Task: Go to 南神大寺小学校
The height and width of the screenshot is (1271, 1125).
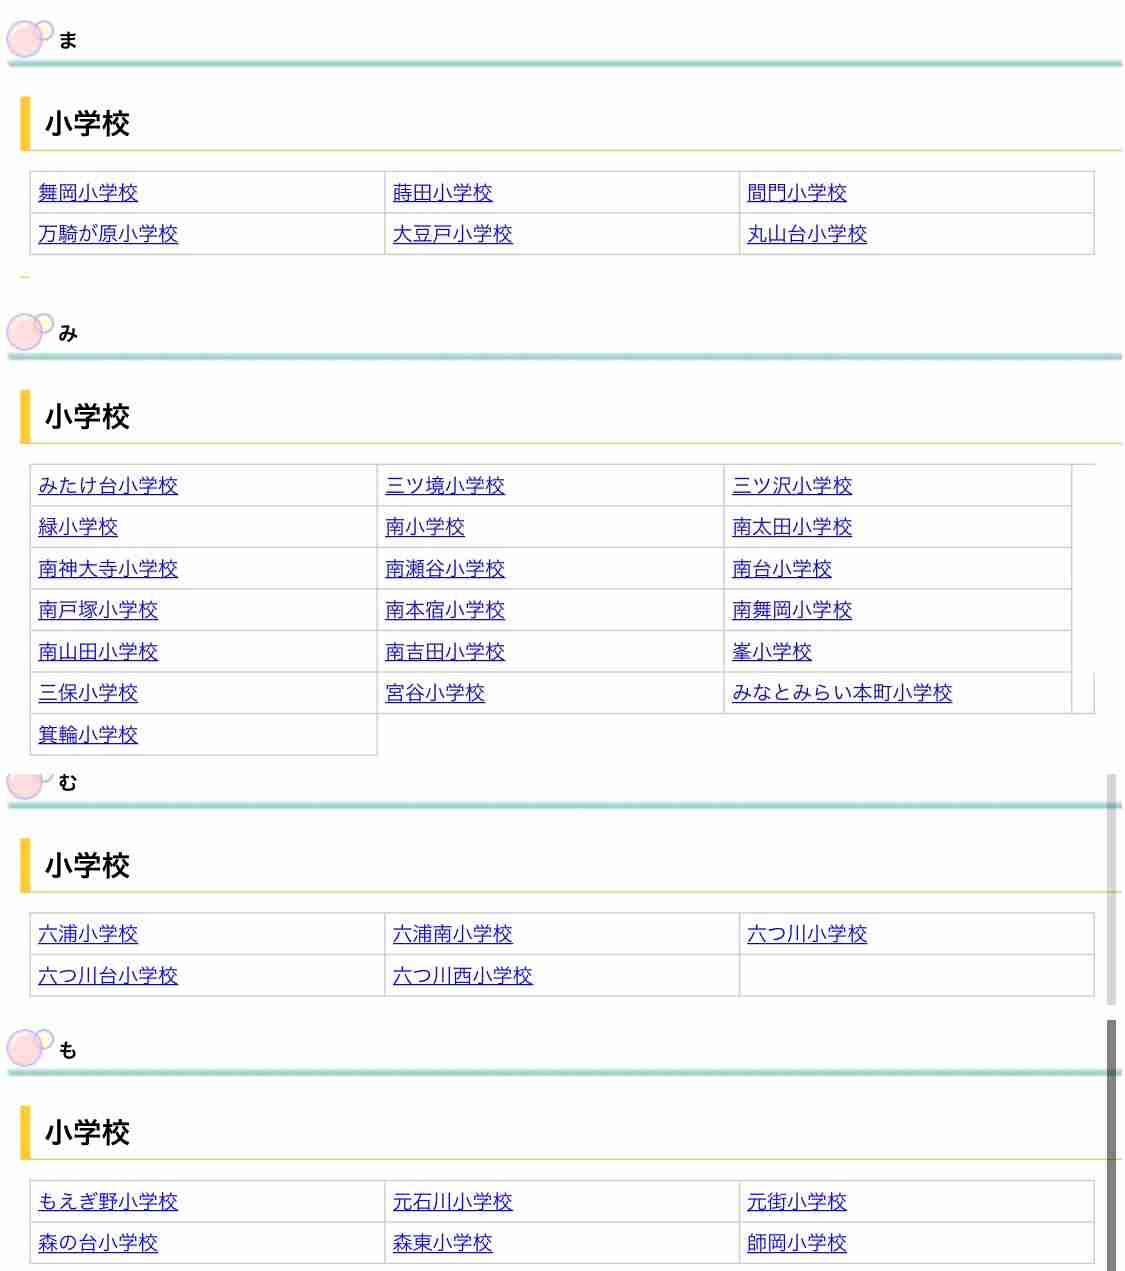Action: click(x=108, y=569)
